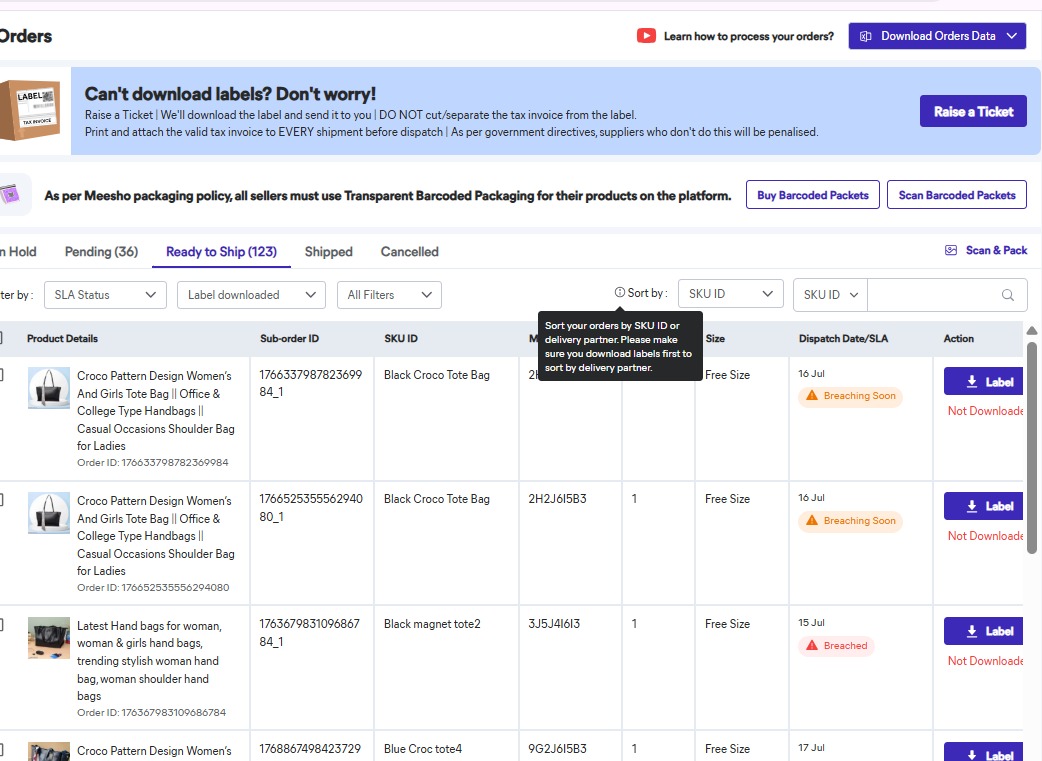
Task: Expand the Label downloaded dropdown
Action: (251, 295)
